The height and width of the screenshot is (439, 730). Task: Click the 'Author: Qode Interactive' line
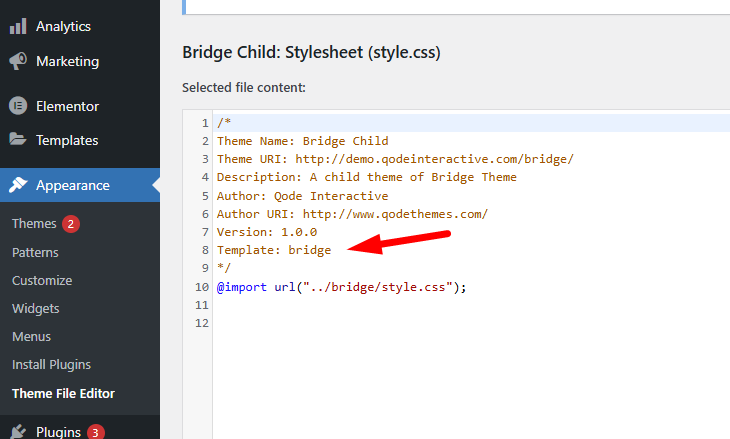(303, 196)
